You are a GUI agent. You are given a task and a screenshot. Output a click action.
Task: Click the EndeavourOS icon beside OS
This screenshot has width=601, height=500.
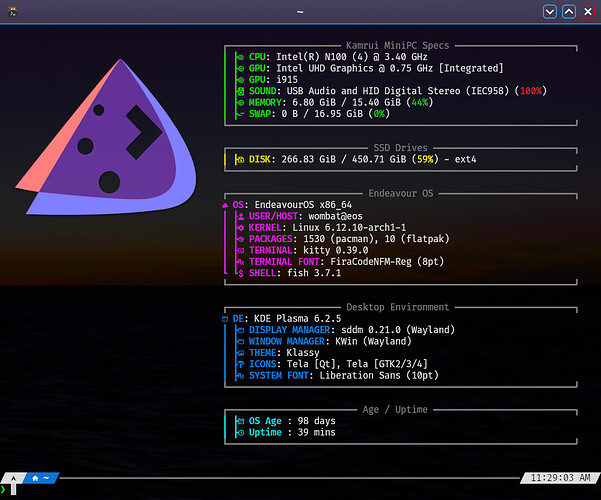pos(225,204)
